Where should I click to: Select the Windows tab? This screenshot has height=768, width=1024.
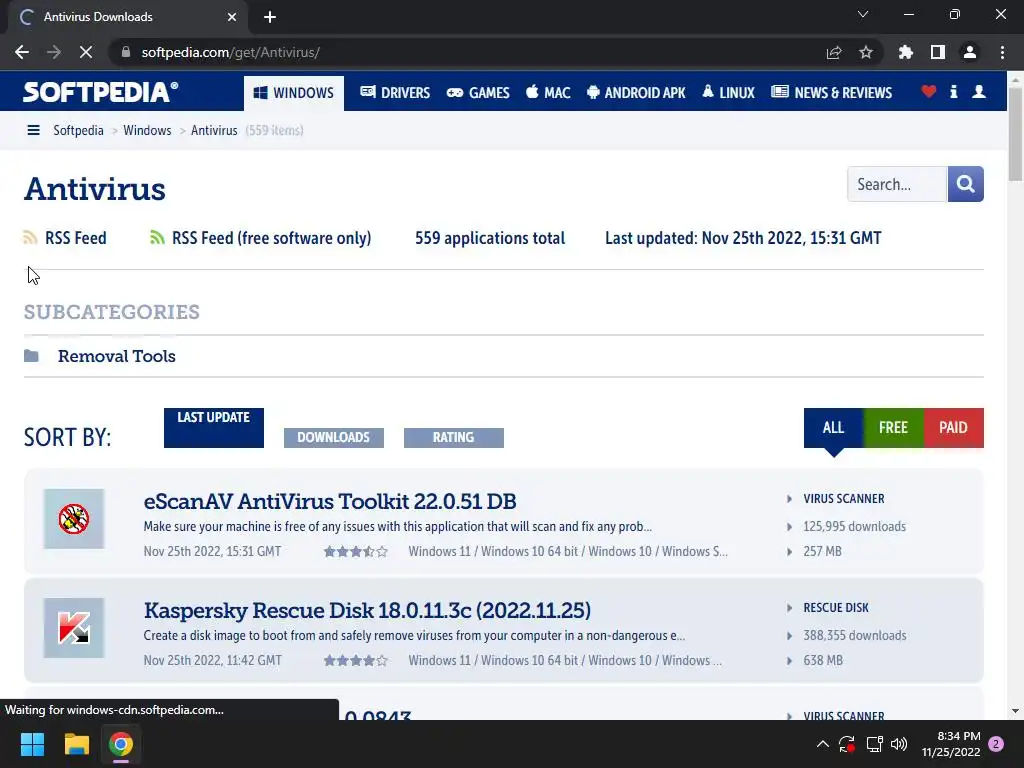[294, 93]
